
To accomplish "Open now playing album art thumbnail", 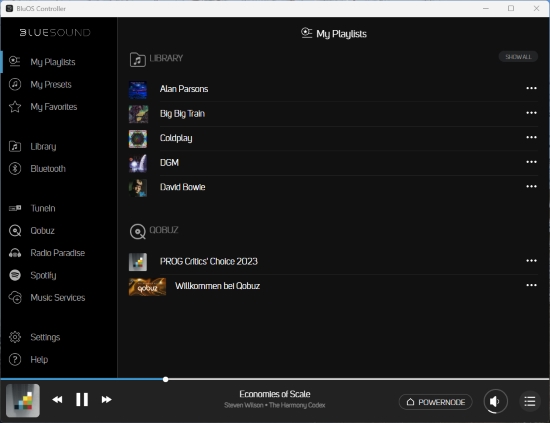I will pos(23,401).
